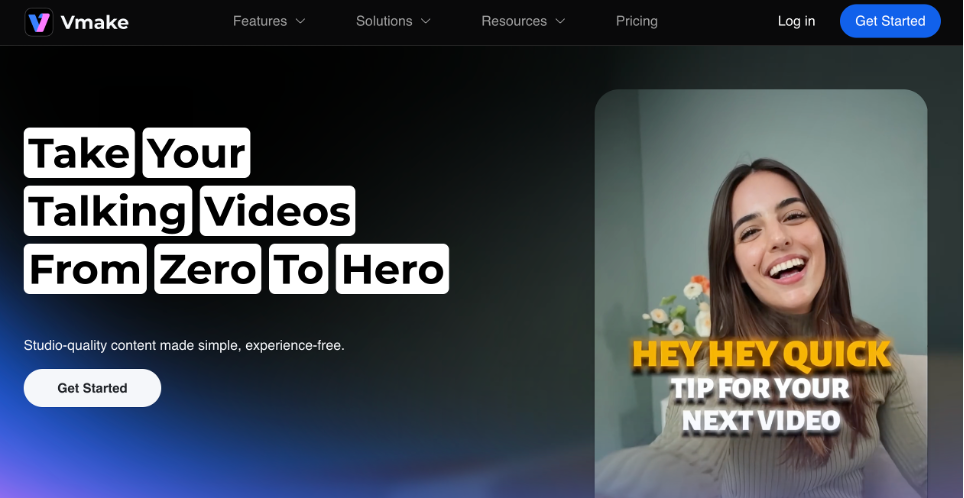Click the Studio-quality content tagline text
The image size is (964, 498).
tap(184, 346)
